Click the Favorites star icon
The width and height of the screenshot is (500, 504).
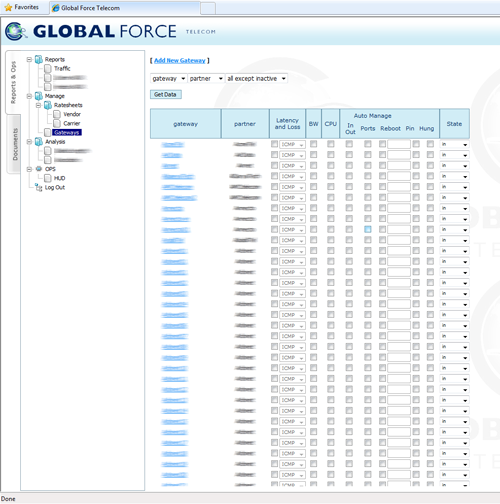click(8, 7)
